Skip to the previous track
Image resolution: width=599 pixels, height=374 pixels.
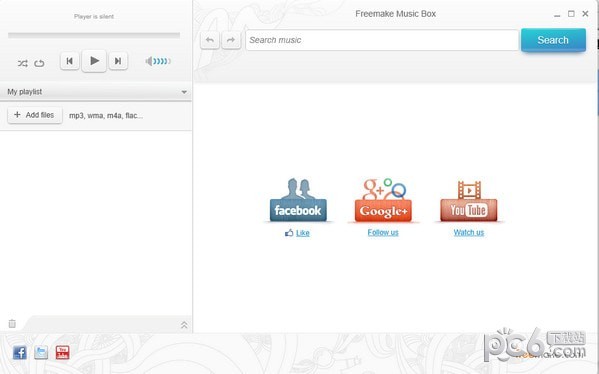70,61
